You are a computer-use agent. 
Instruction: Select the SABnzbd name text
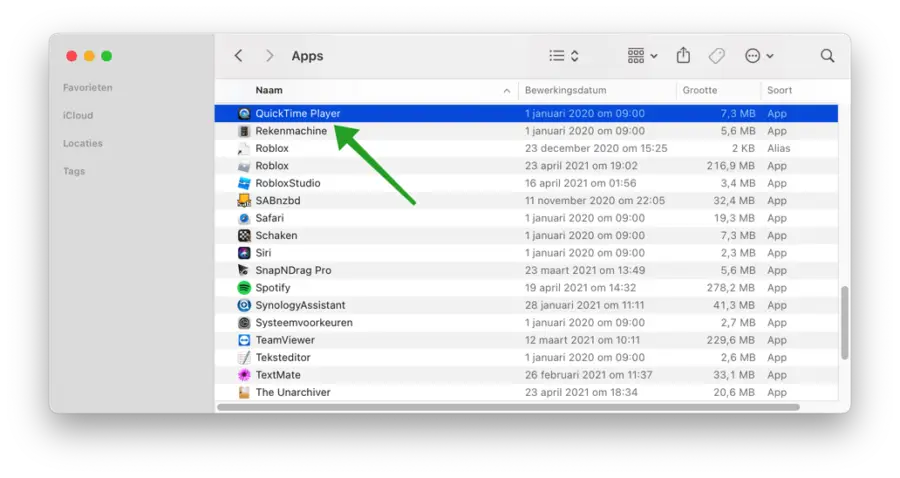pyautogui.click(x=278, y=201)
